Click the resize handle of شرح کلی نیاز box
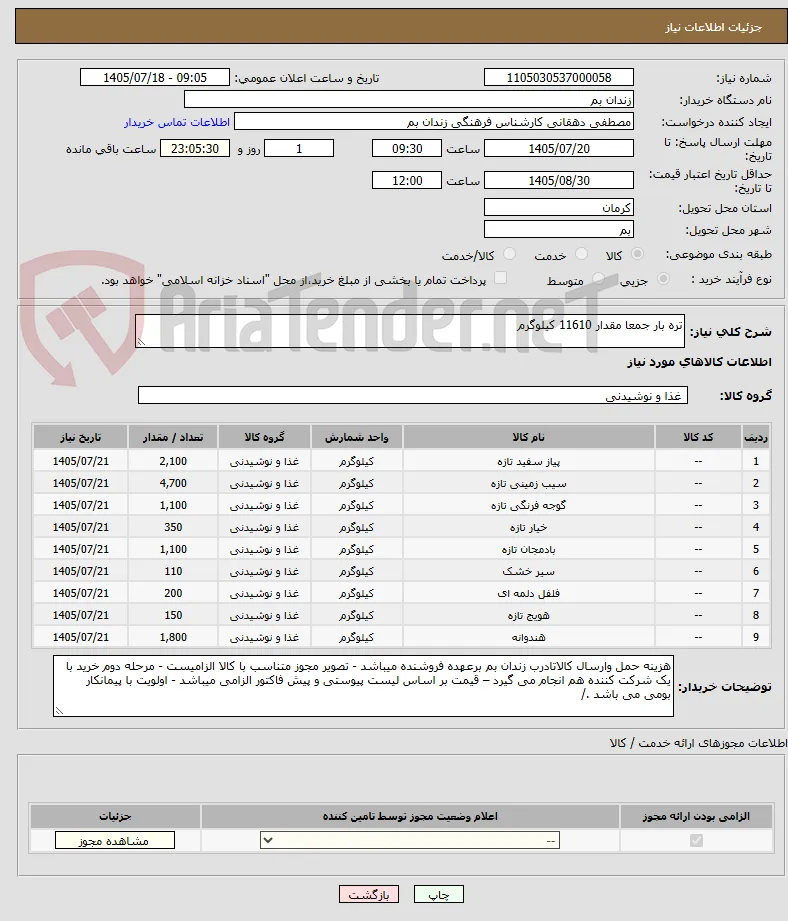 [141, 342]
